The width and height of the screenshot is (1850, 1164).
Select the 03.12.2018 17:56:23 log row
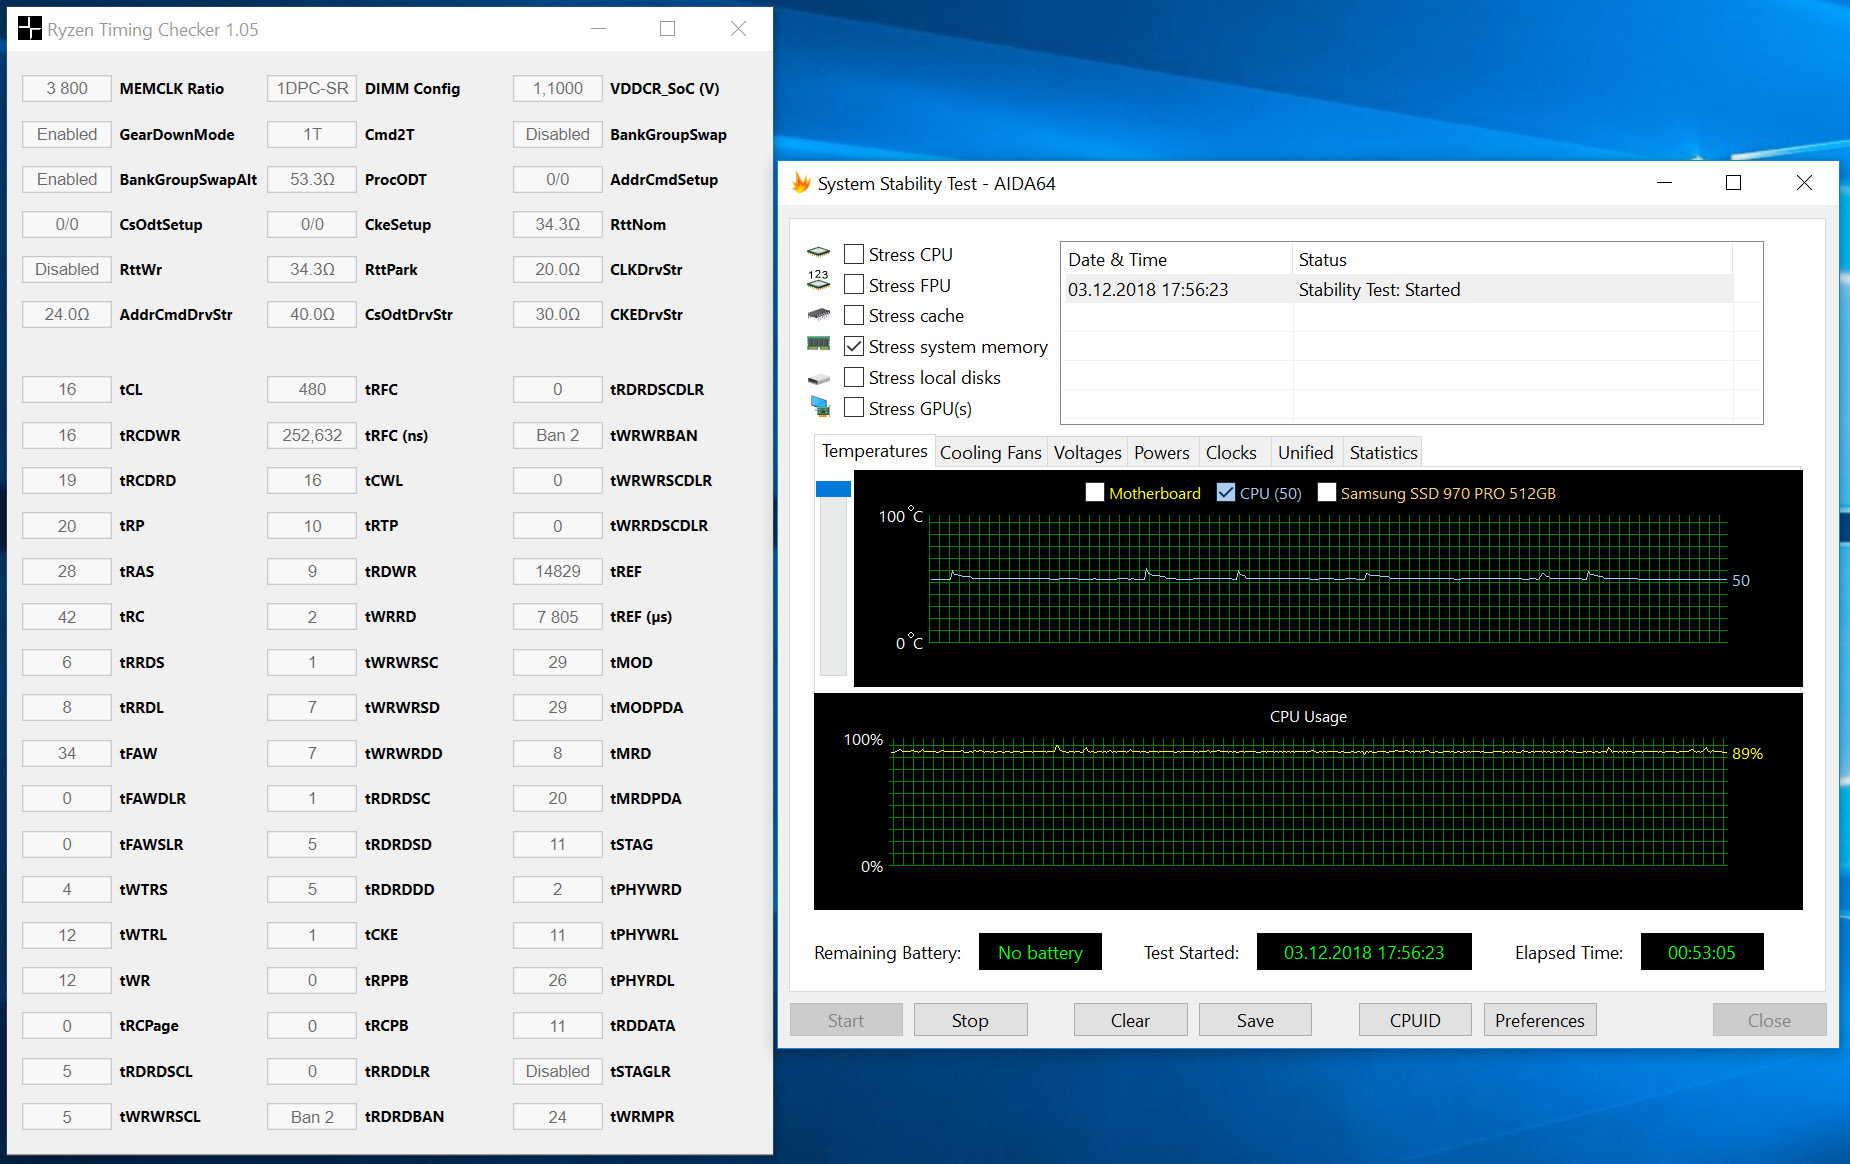pos(1396,289)
